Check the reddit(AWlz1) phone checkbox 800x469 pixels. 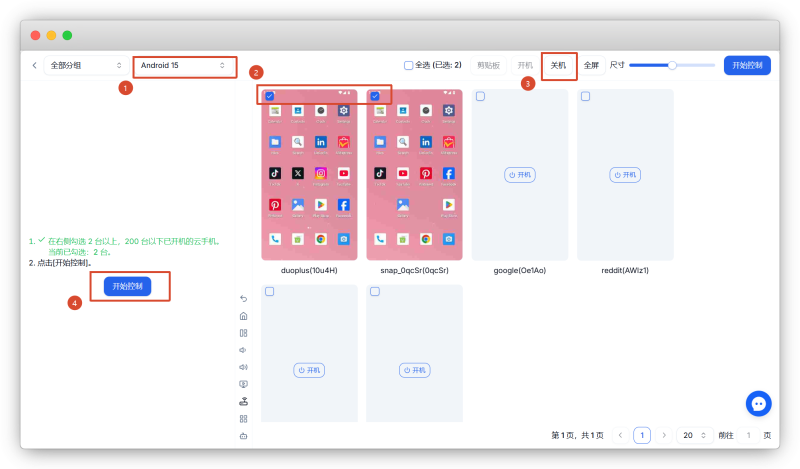click(585, 96)
